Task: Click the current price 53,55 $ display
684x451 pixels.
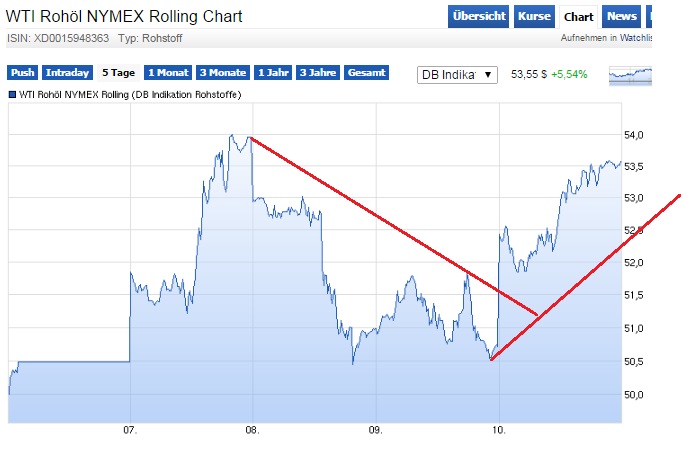Action: [528, 74]
